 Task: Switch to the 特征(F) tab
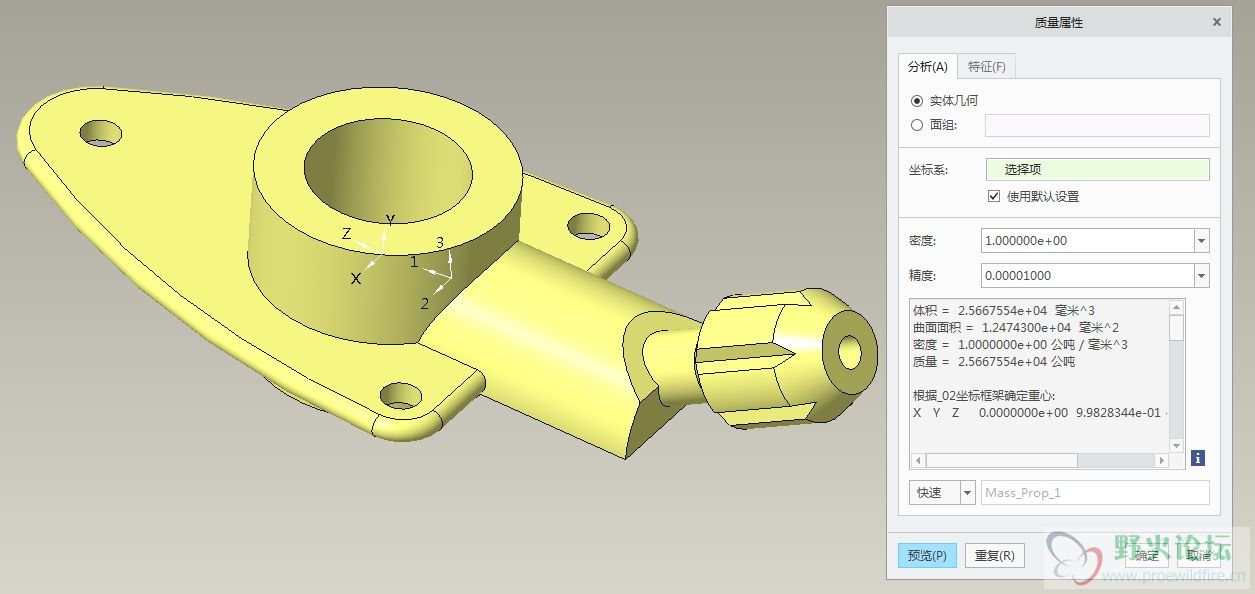987,66
